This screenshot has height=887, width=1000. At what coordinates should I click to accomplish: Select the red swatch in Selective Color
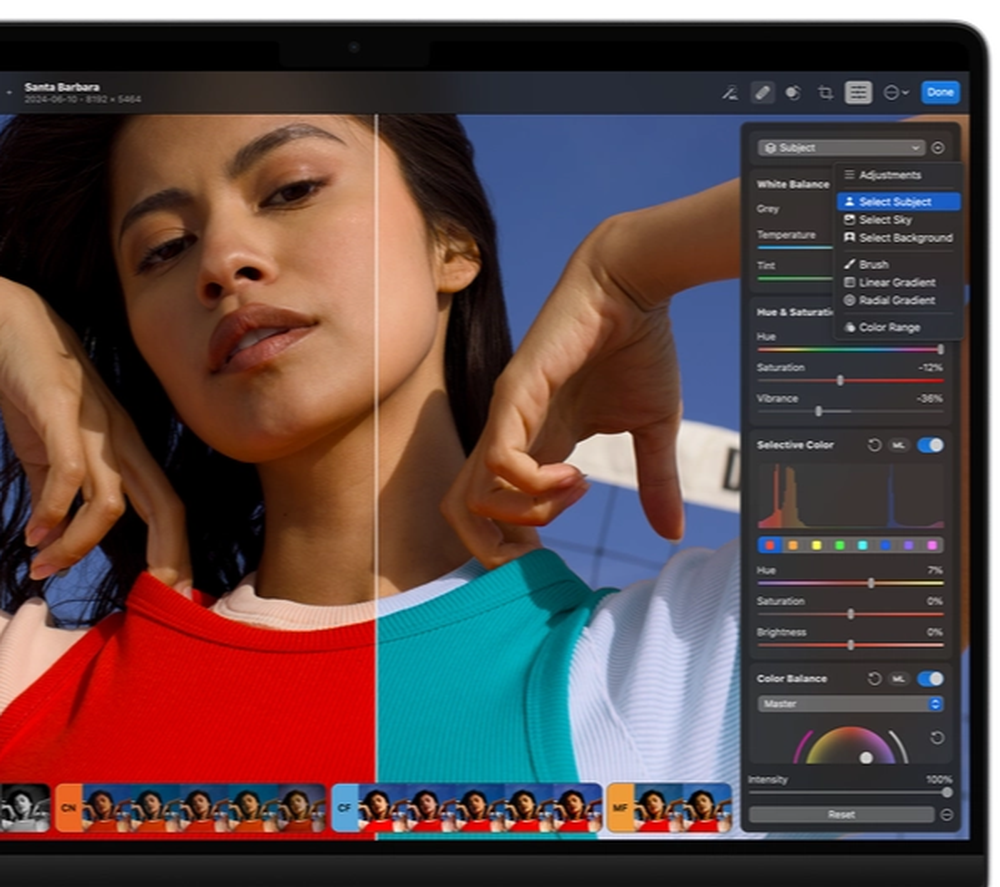click(x=770, y=544)
